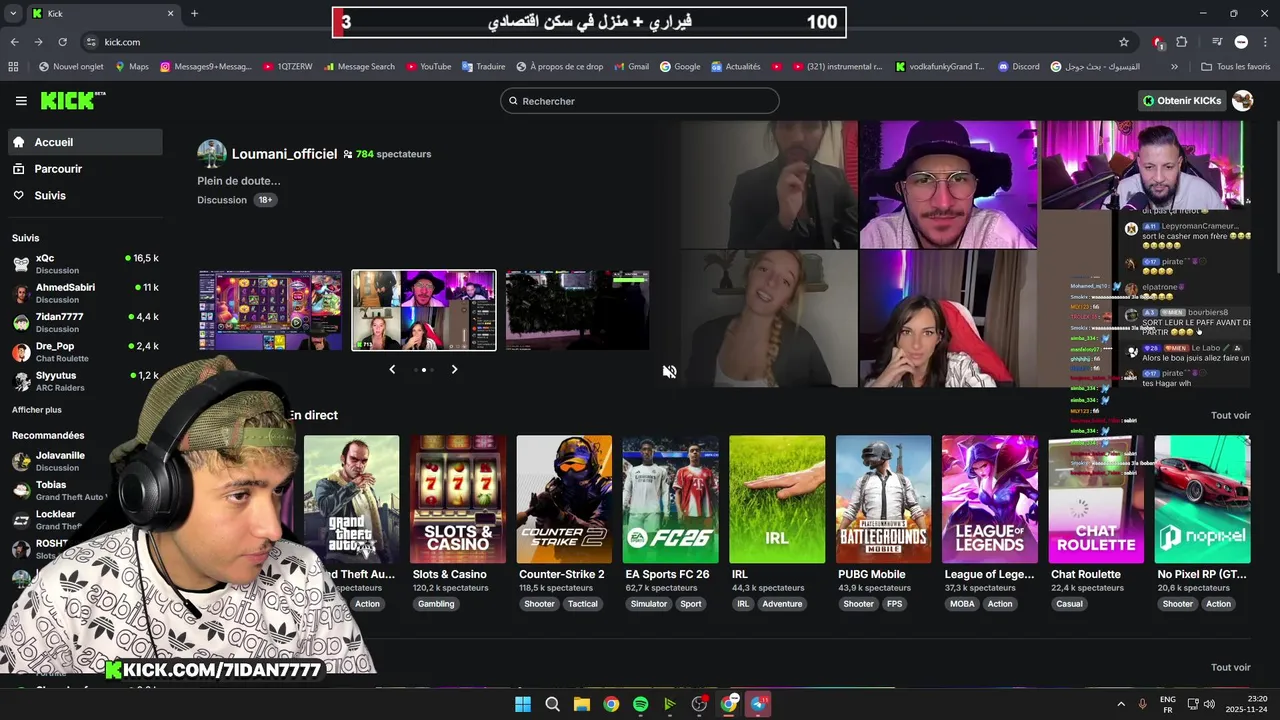The image size is (1280, 720).
Task: Open League of Legends category card
Action: (990, 499)
